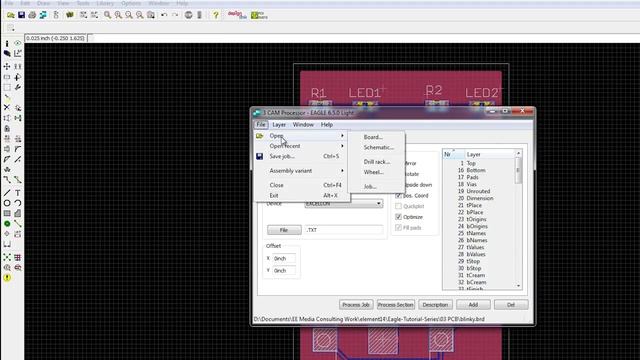Open the CAM Processor File menu
640x360 pixels.
[261, 124]
